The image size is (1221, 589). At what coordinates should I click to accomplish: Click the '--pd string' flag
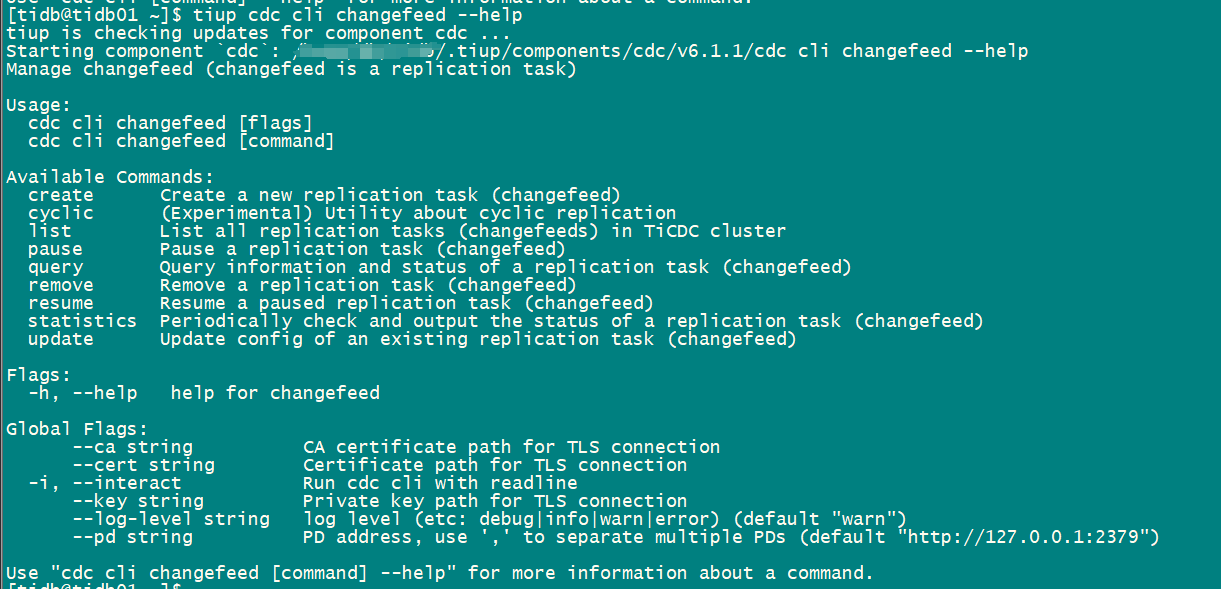tap(132, 537)
